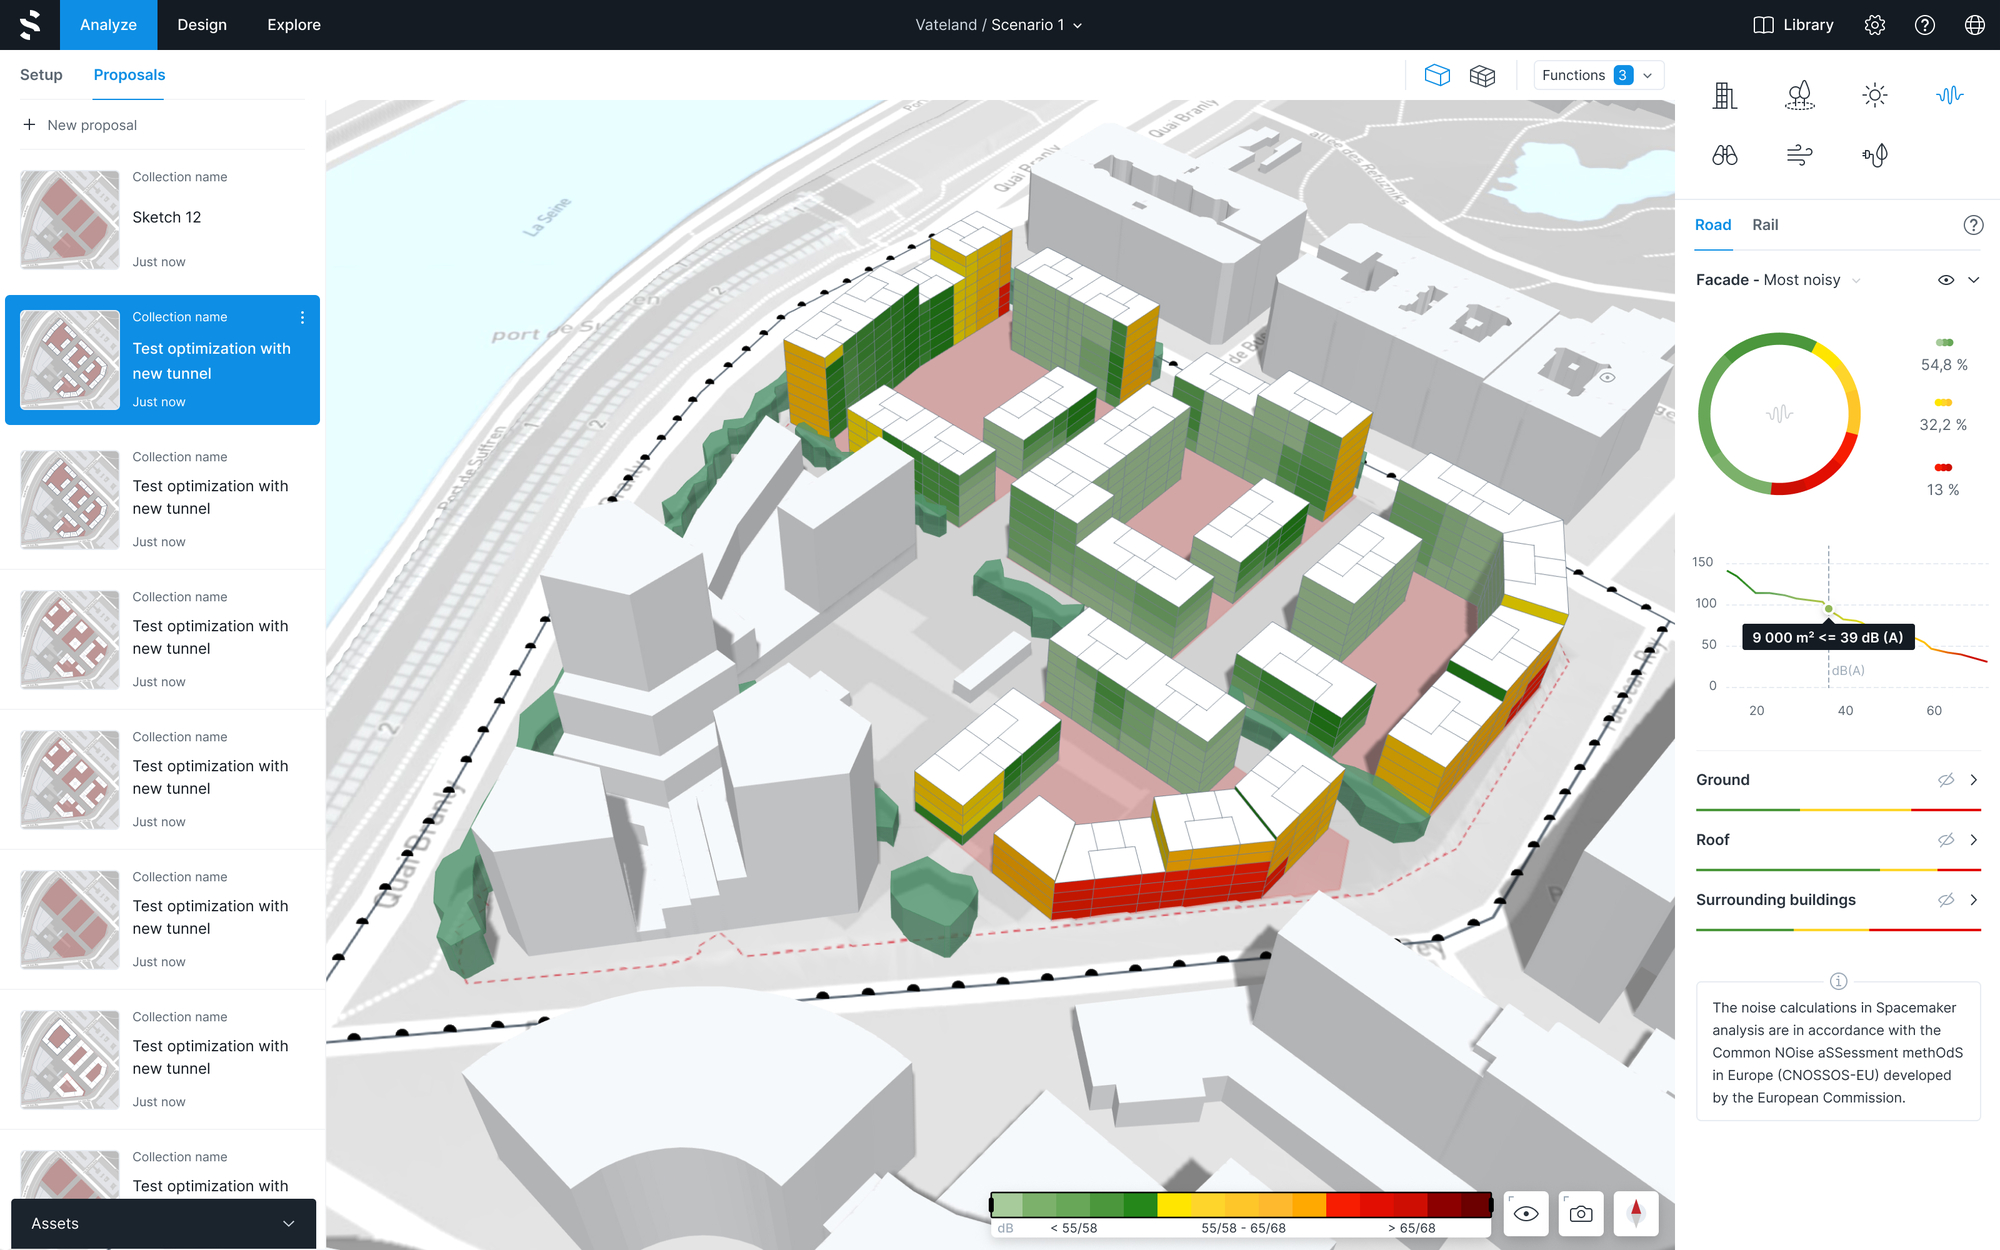Expand the Functions dropdown
This screenshot has width=2000, height=1250.
coord(1598,74)
